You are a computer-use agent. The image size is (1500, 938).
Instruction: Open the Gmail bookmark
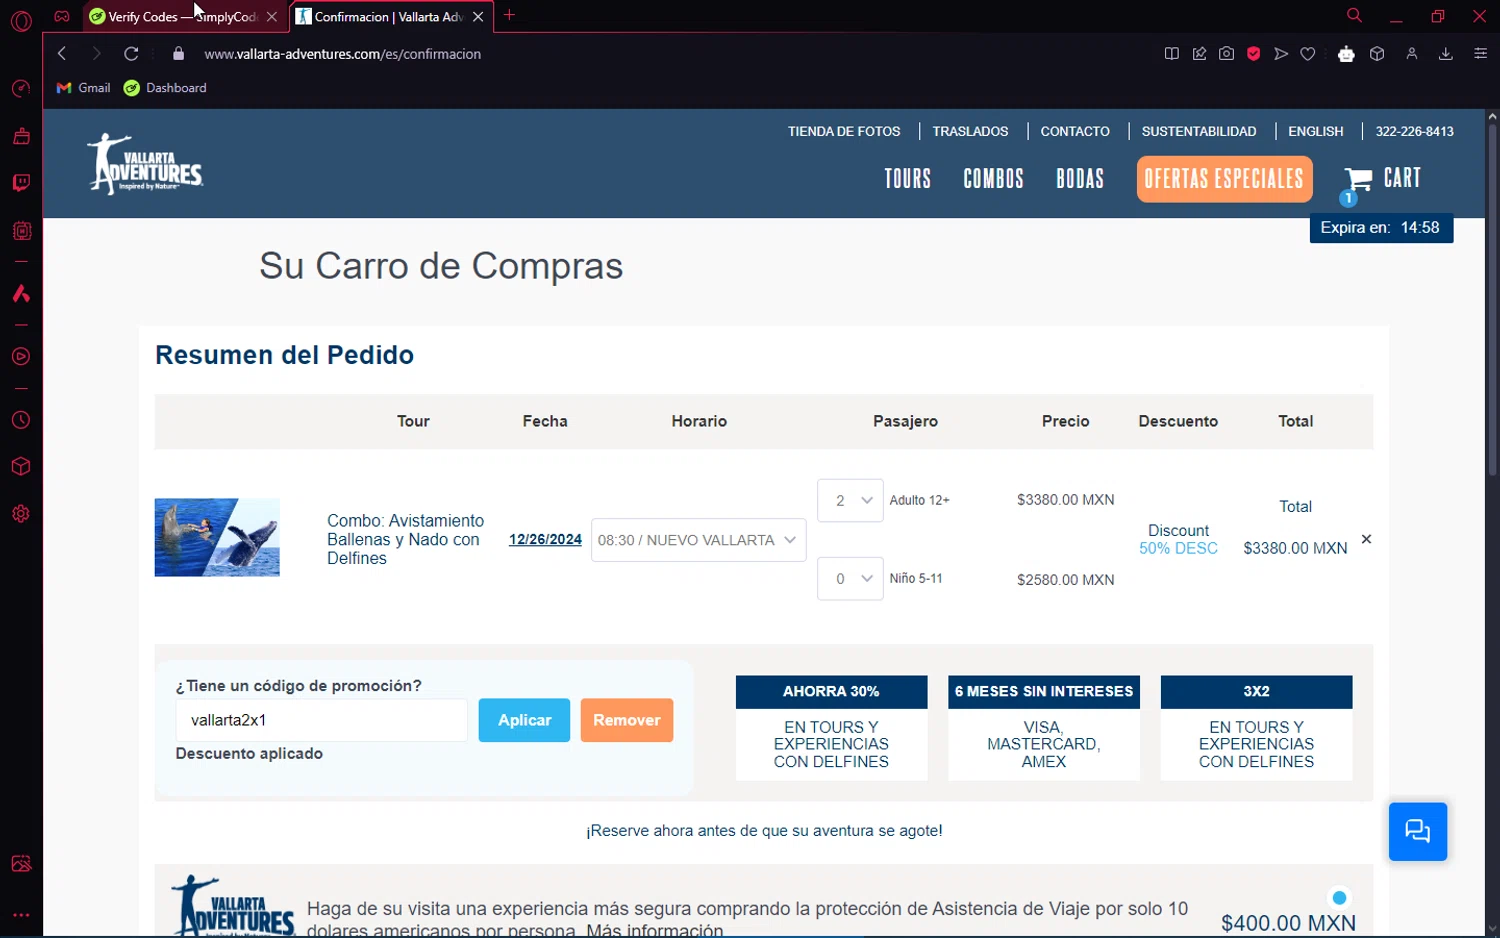[83, 88]
